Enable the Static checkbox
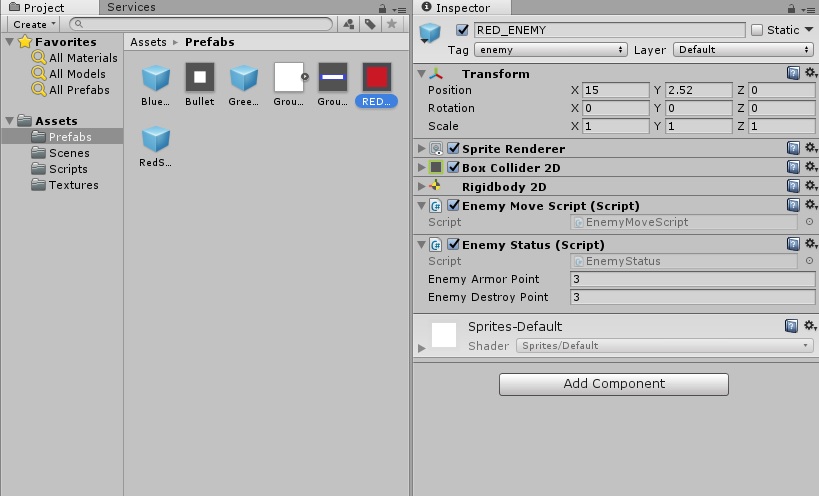819x496 pixels. point(757,30)
